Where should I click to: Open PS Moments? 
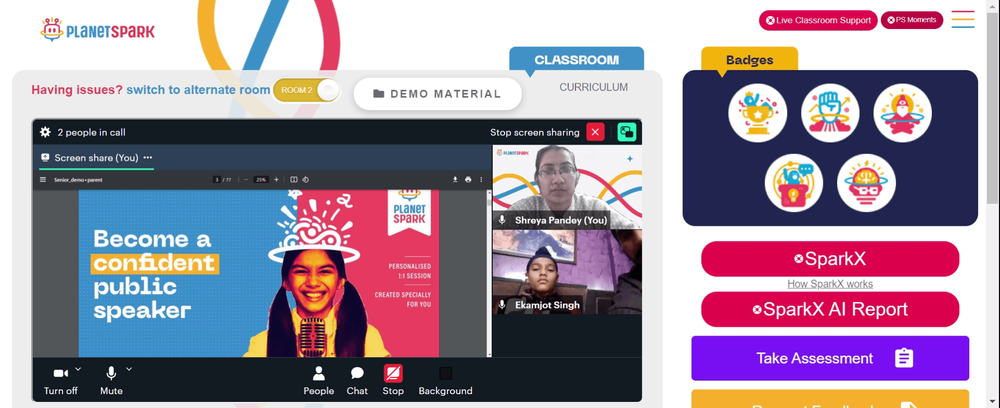coord(911,20)
